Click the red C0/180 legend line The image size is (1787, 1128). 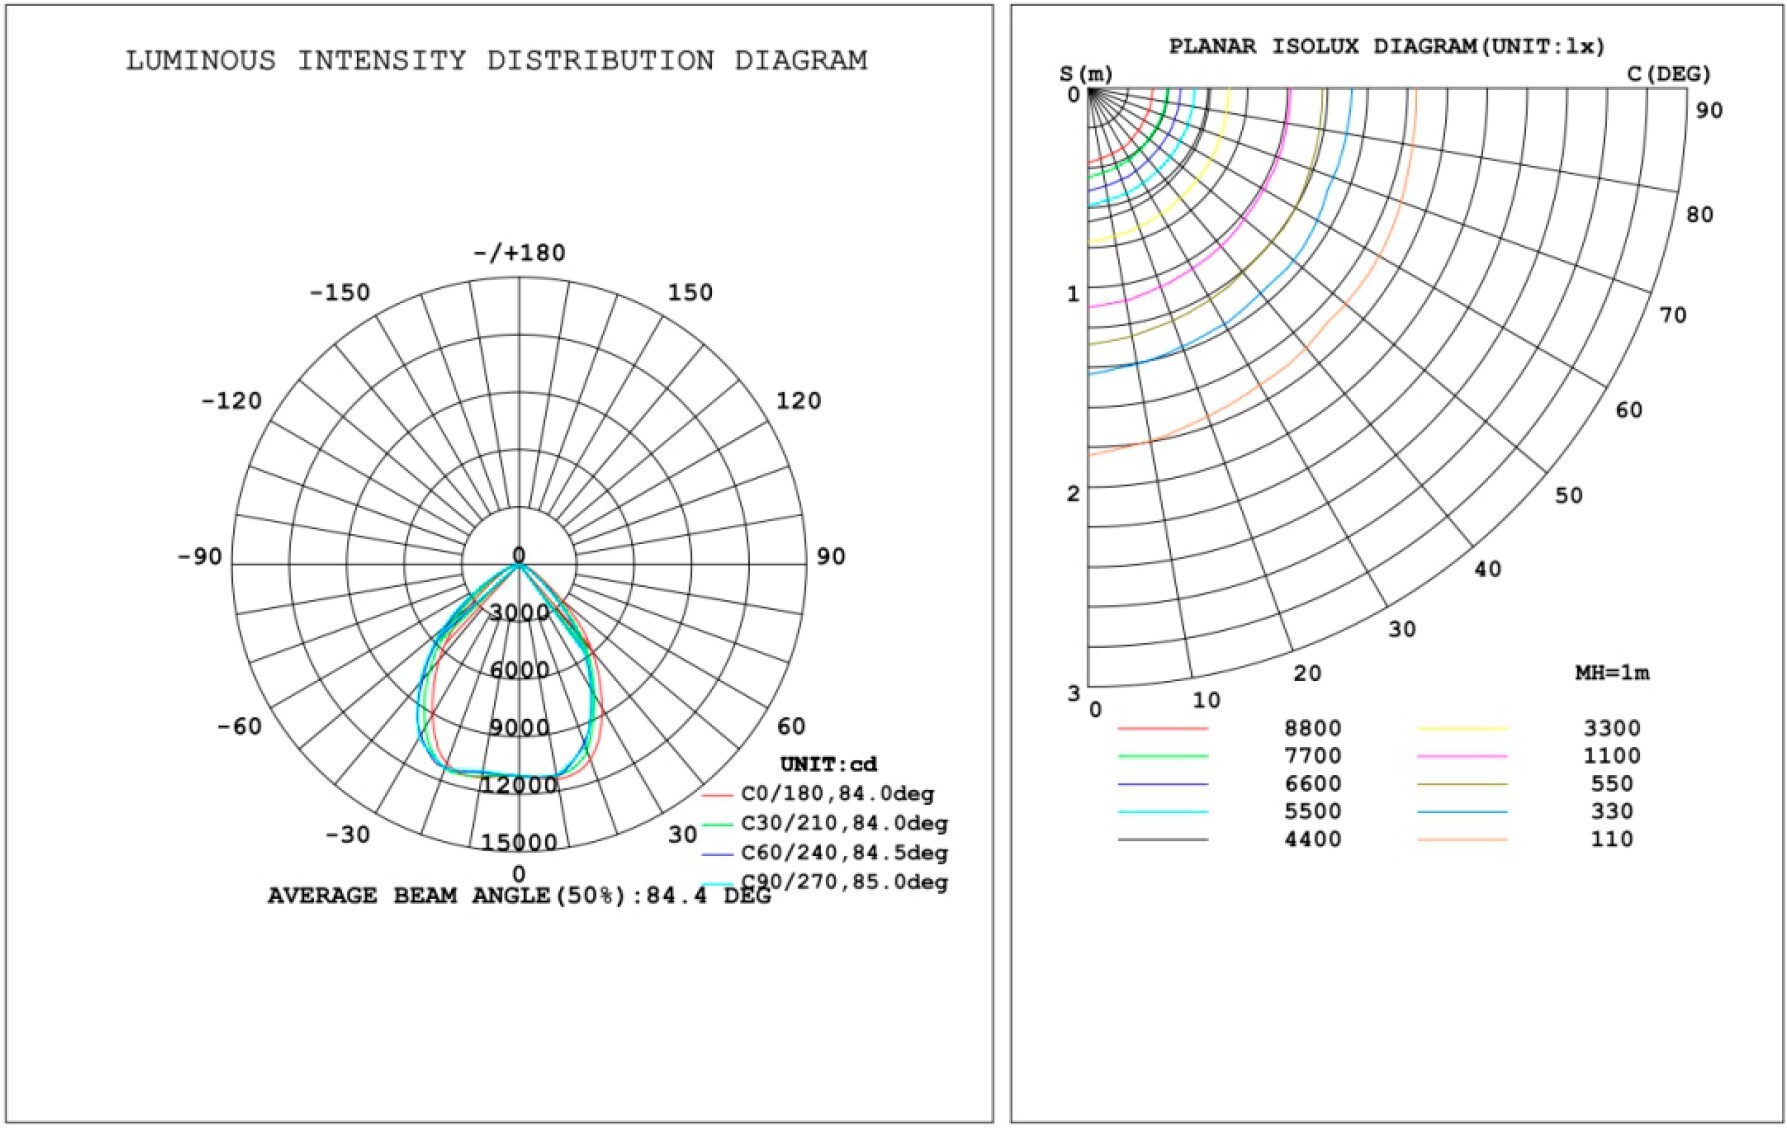coord(718,796)
